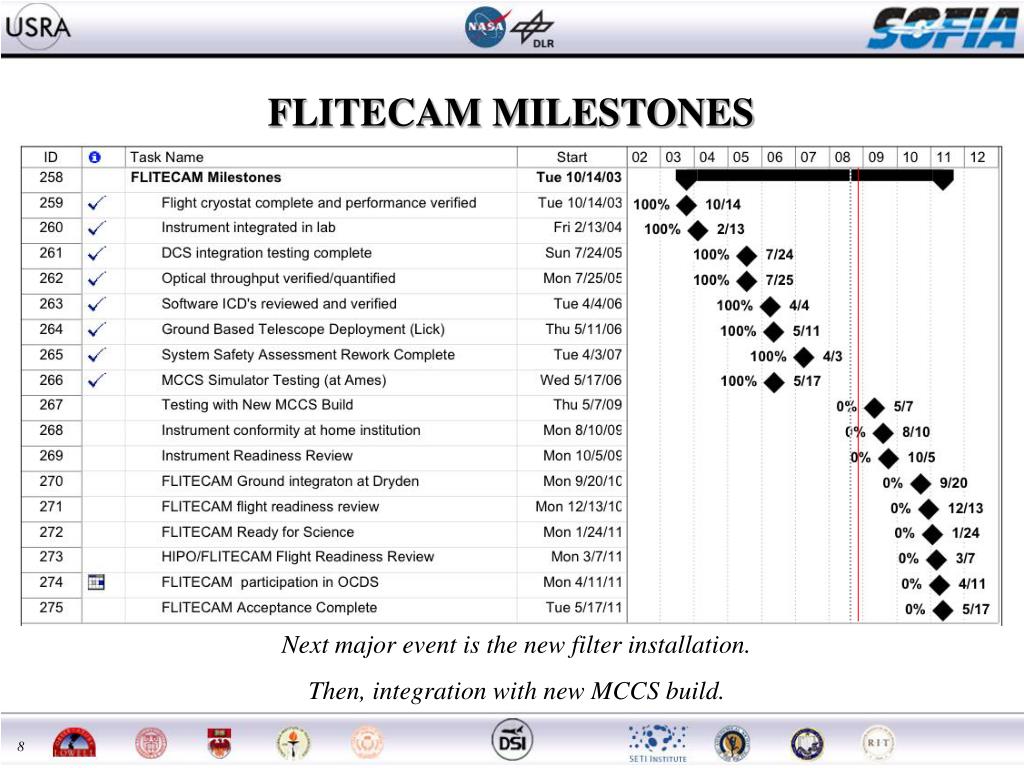Select MCCS Simulator Testing (at Ames)
1024x768 pixels.
[x=274, y=381]
